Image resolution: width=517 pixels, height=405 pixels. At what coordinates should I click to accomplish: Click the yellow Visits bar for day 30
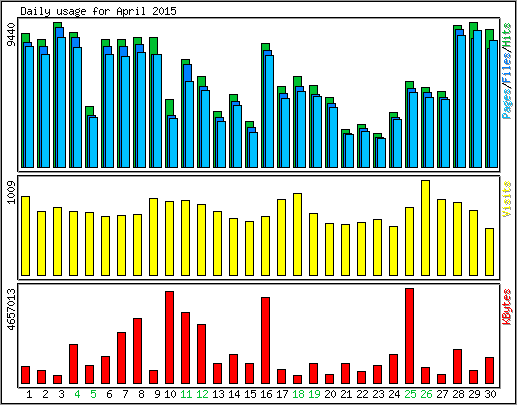[x=489, y=252]
